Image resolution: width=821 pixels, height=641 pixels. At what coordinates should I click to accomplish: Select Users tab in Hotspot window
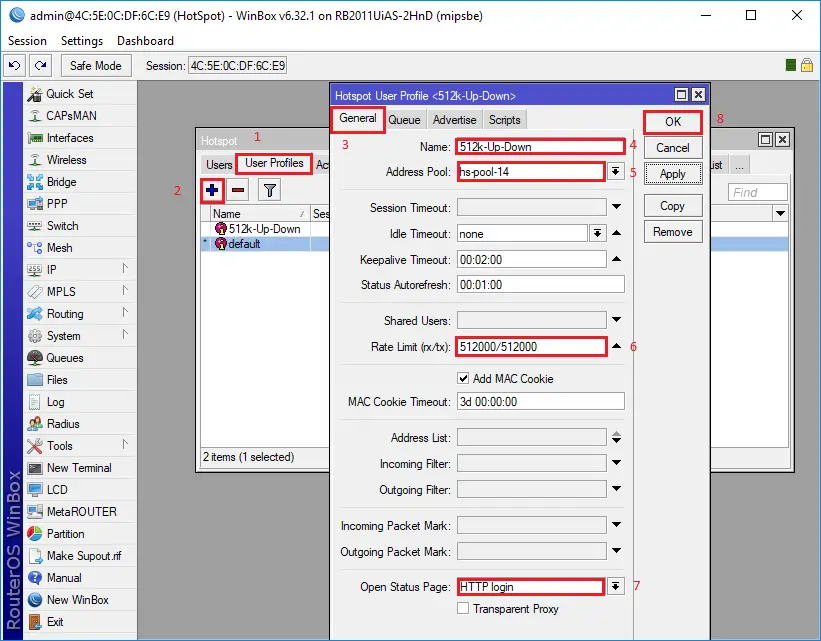(219, 165)
